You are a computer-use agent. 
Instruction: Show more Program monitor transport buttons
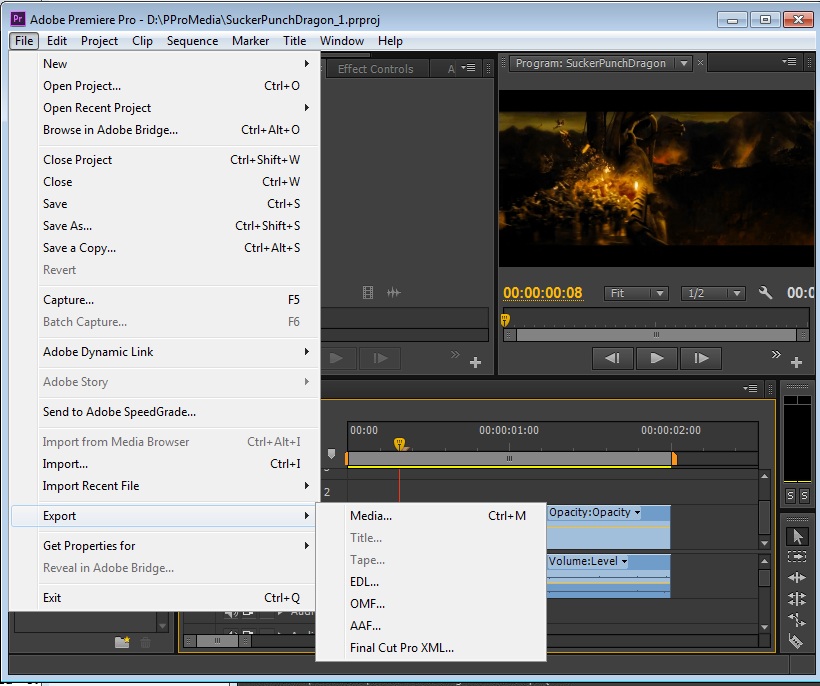pos(776,355)
